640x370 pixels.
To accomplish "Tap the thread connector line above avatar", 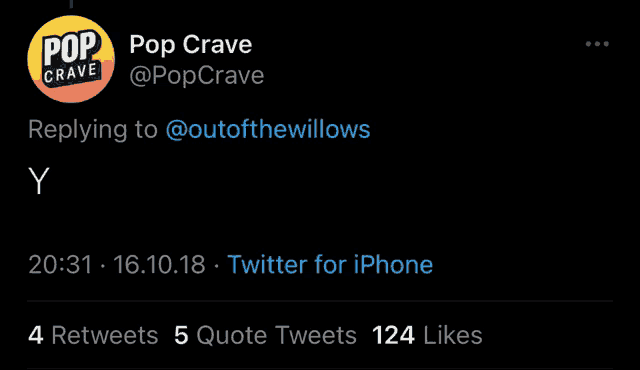I will [x=71, y=4].
